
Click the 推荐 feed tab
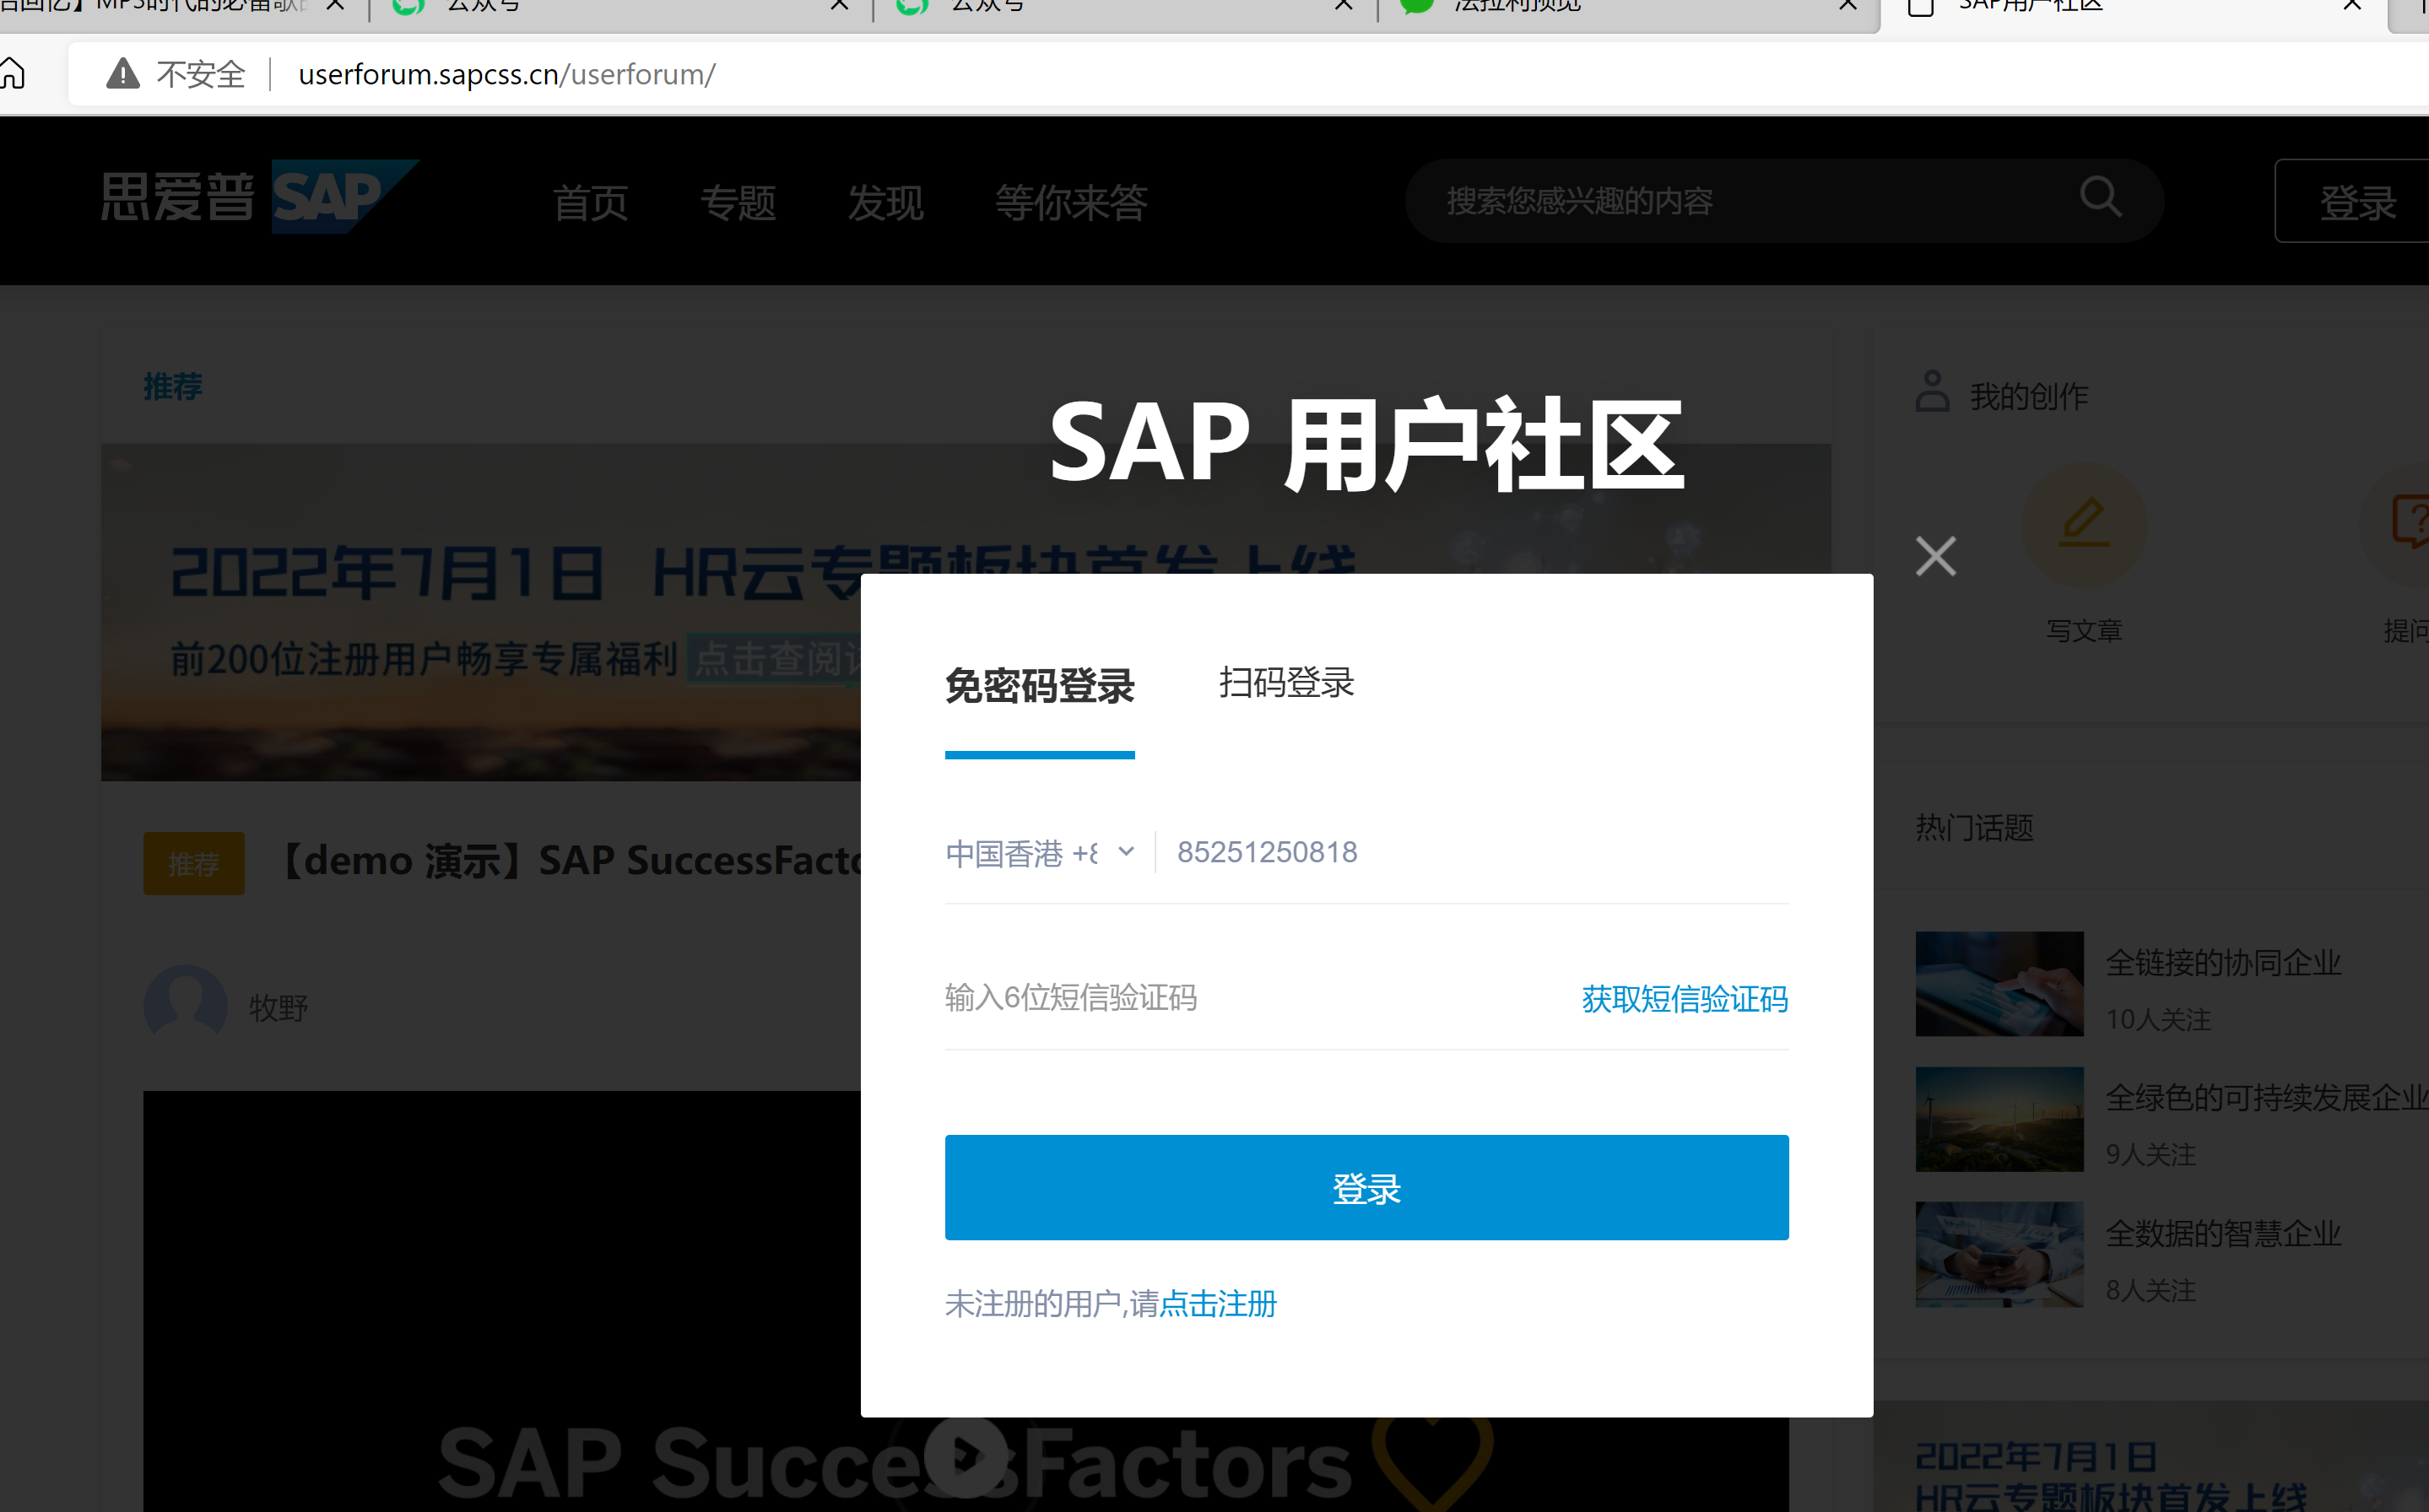tap(173, 387)
